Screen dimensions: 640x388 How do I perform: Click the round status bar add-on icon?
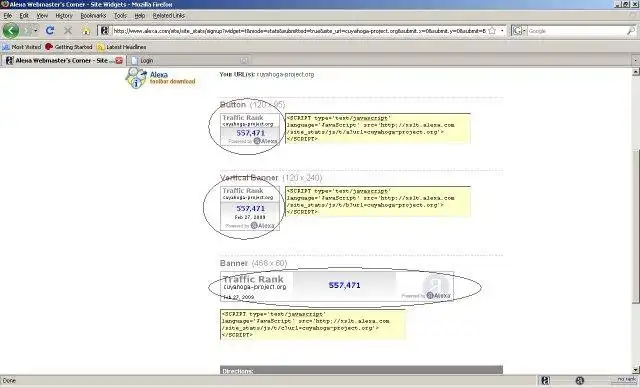579,381
